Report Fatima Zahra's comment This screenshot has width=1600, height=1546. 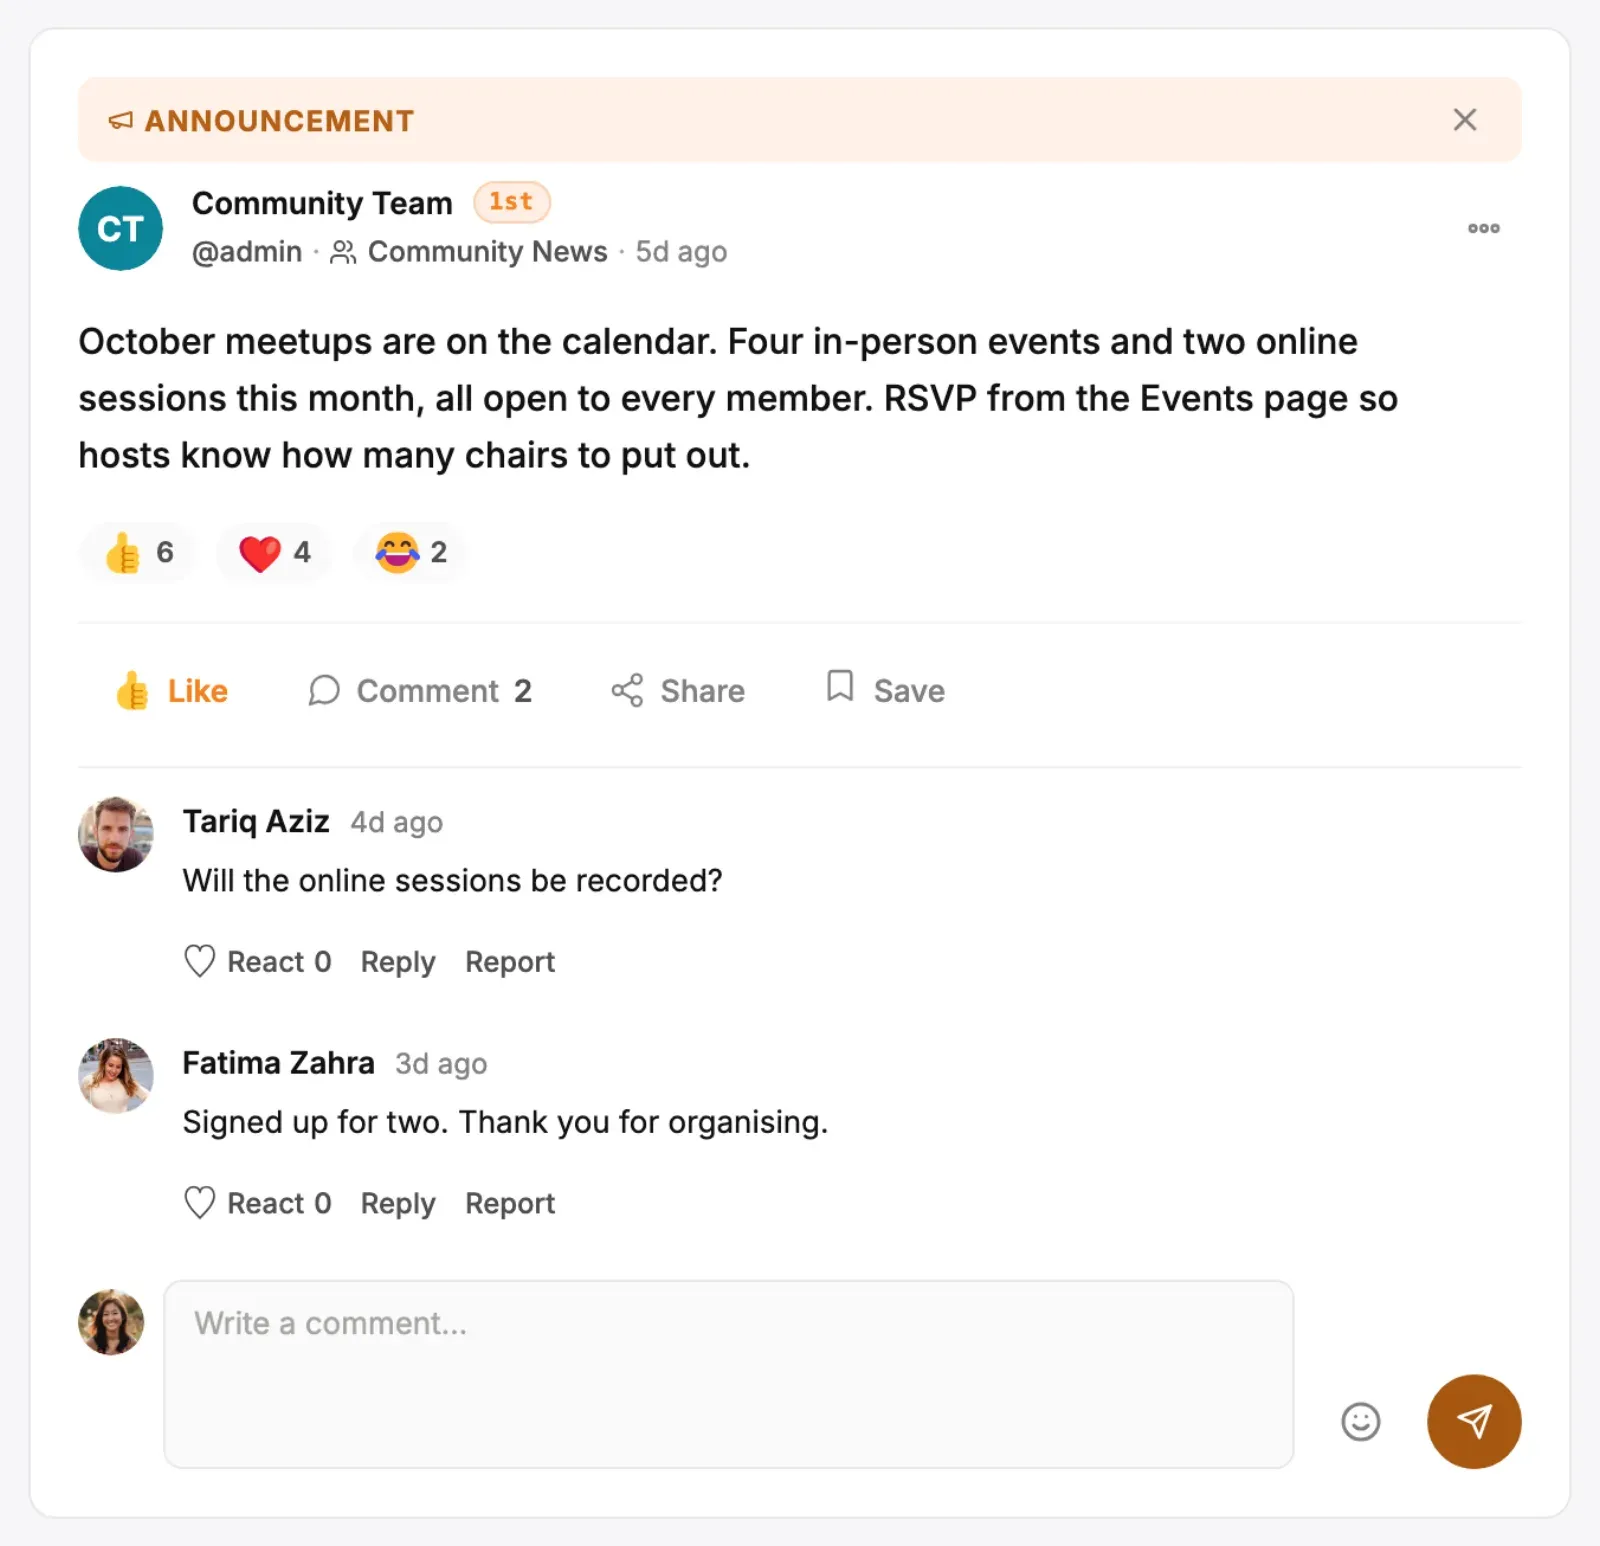[510, 1203]
